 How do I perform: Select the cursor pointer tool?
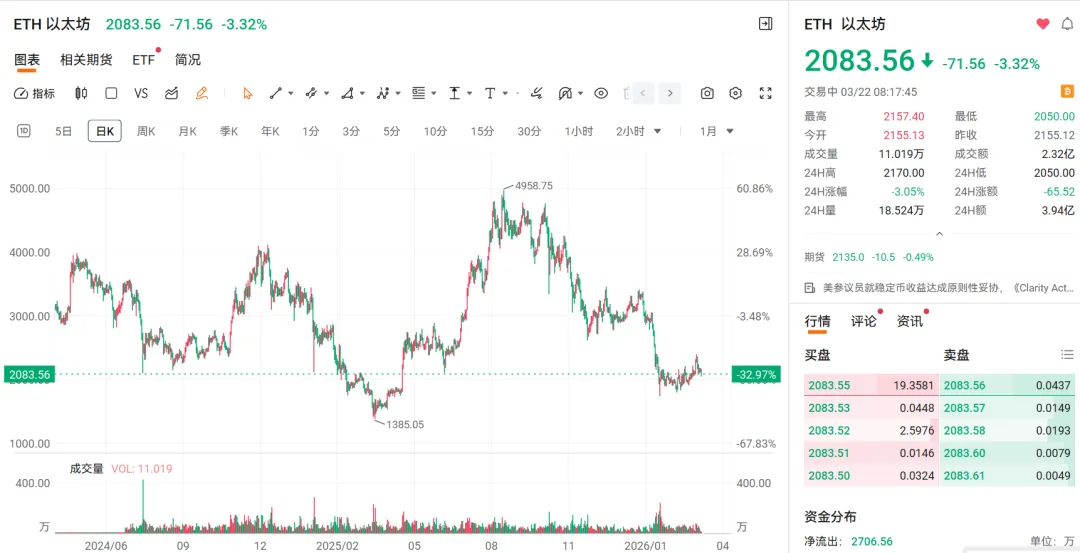(x=248, y=94)
